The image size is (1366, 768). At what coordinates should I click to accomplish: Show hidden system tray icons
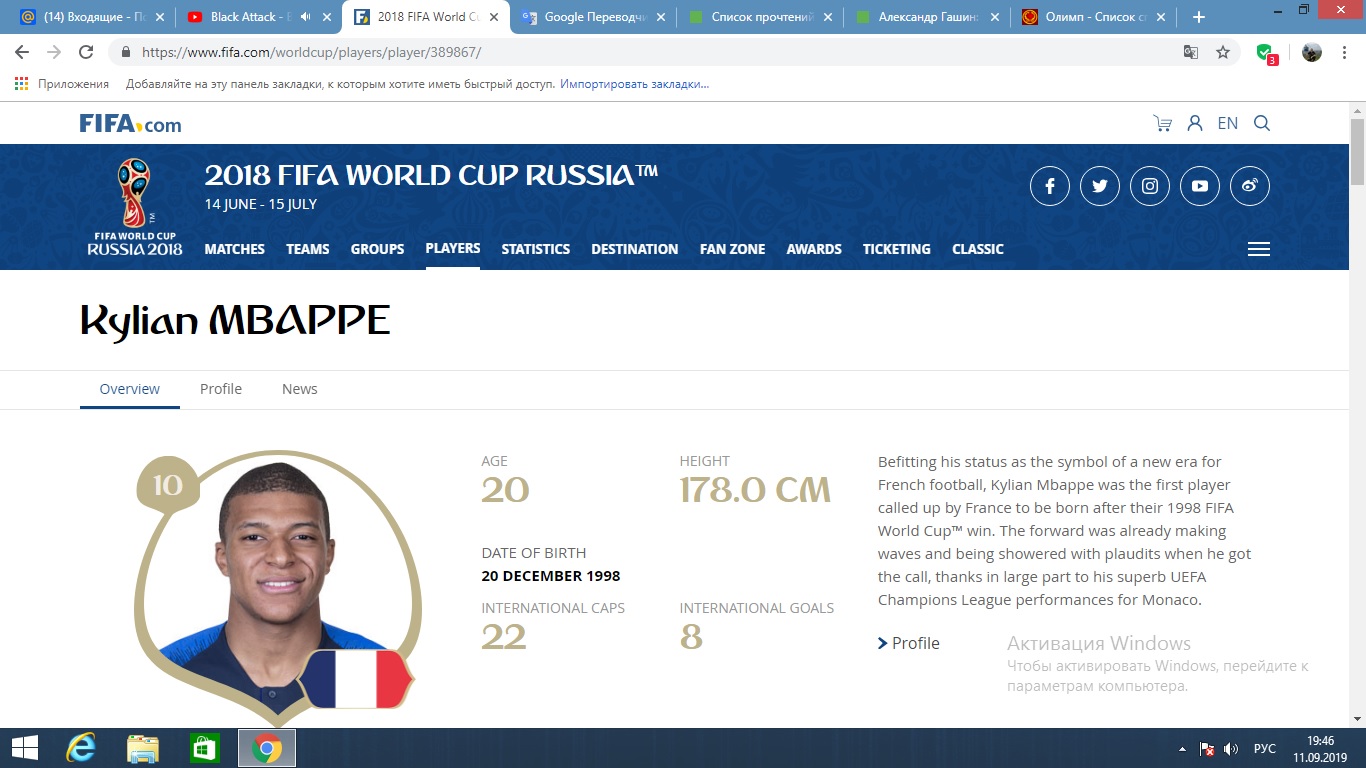[1183, 749]
